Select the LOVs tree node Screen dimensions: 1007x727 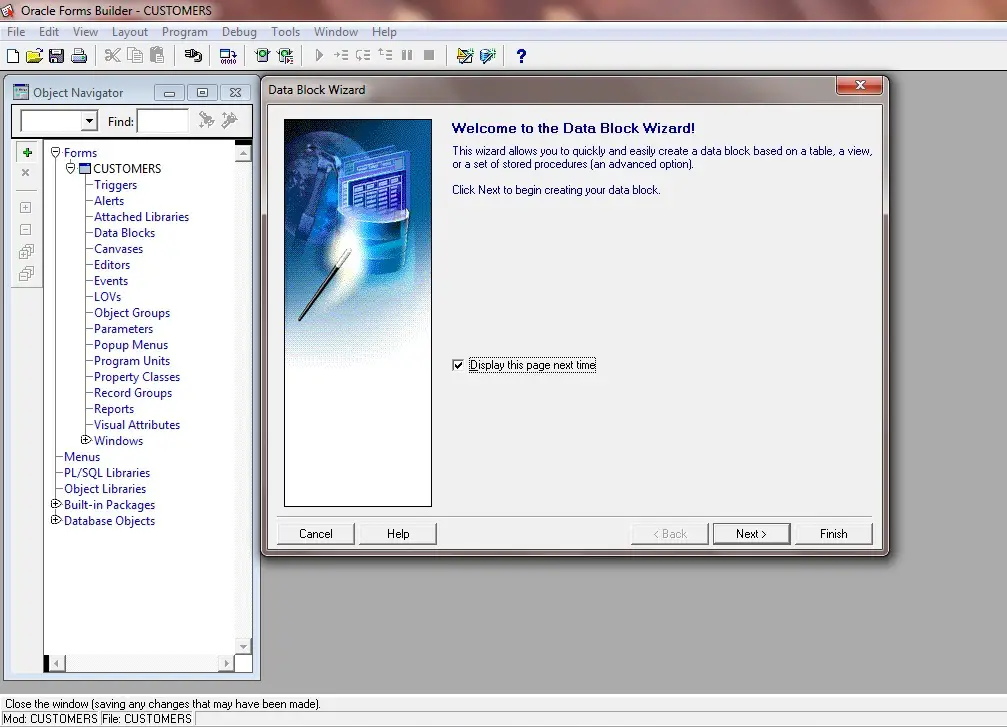[x=107, y=297]
